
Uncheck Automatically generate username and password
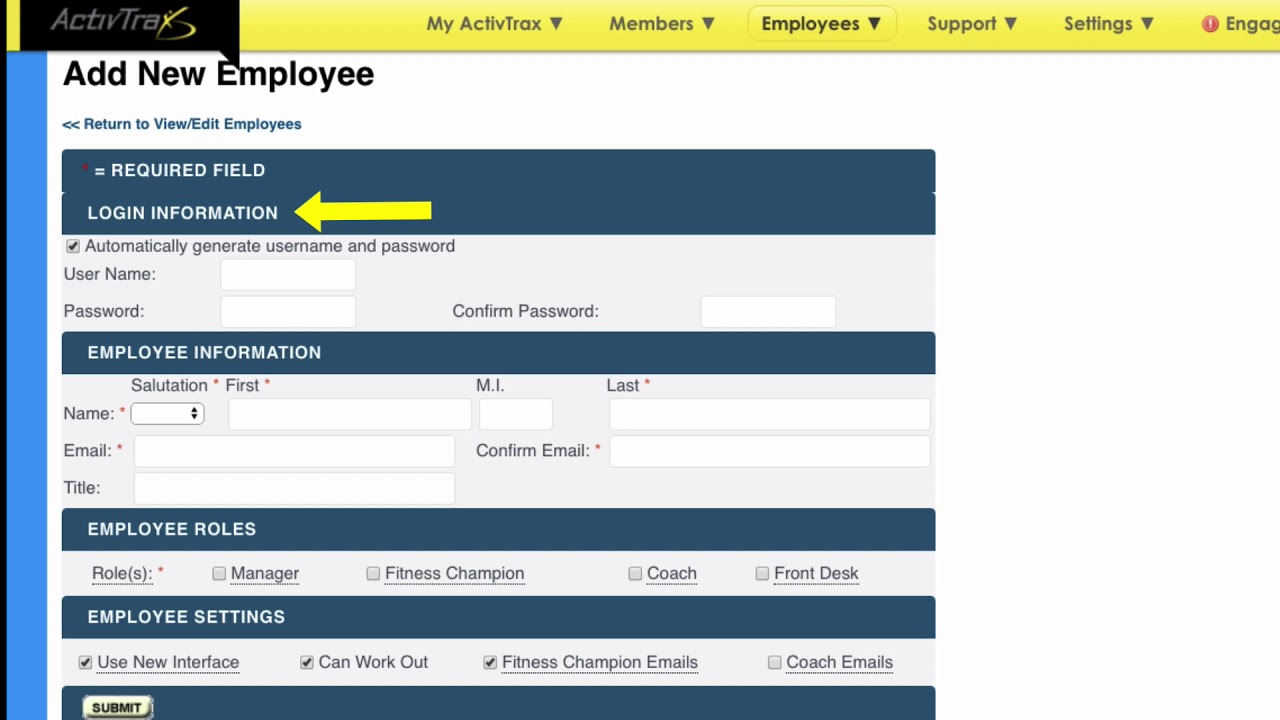pos(73,246)
